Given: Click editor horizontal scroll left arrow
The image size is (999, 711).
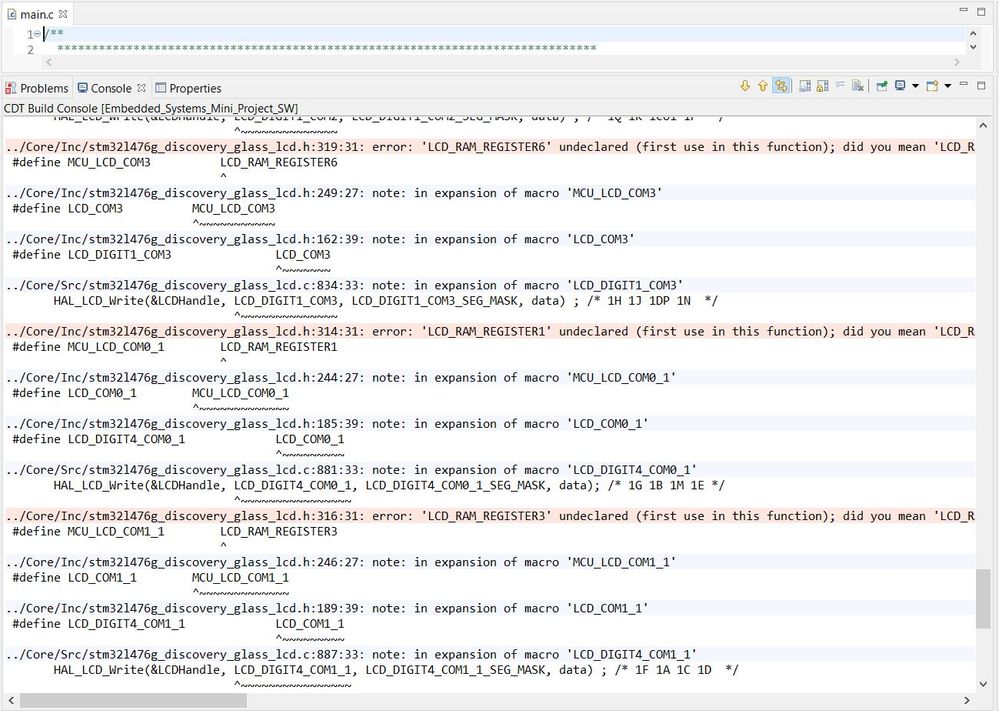Looking at the screenshot, I should pyautogui.click(x=49, y=62).
